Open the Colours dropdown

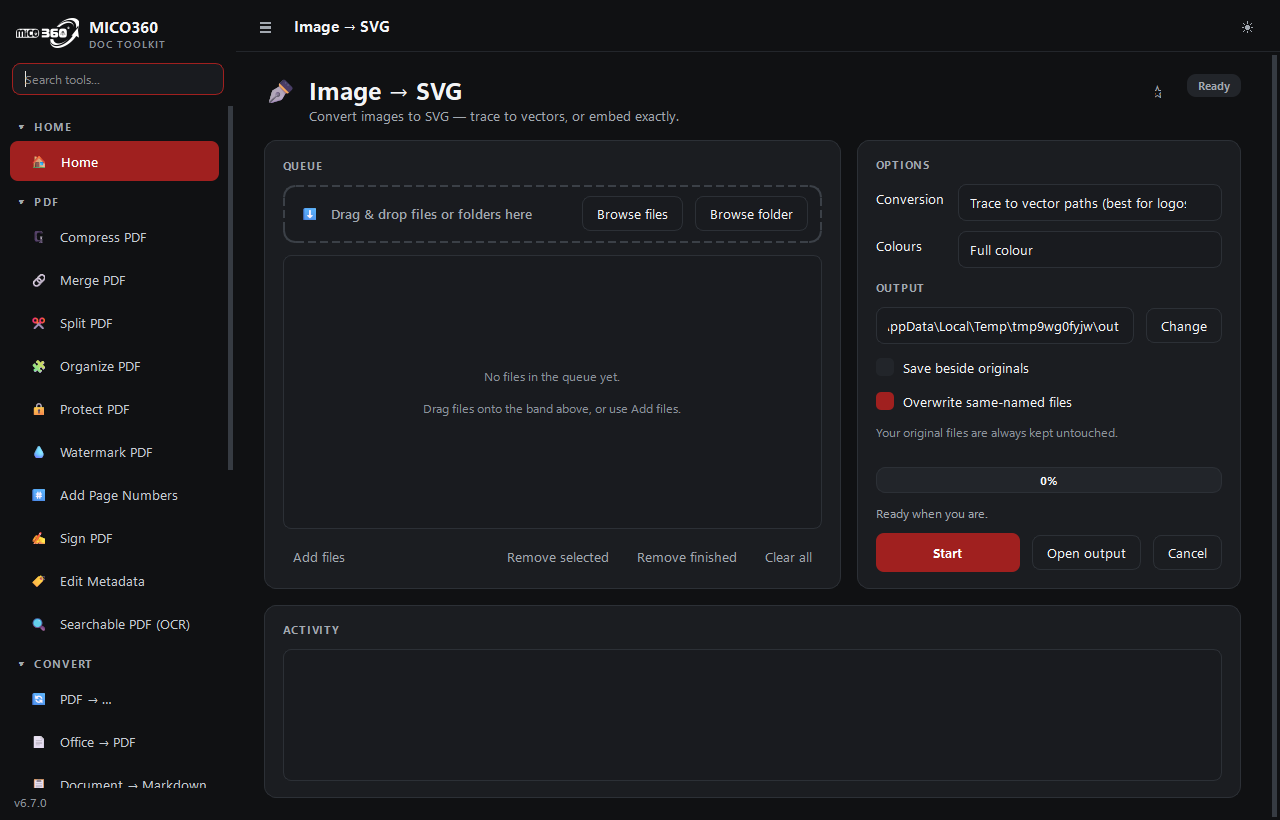pos(1089,250)
